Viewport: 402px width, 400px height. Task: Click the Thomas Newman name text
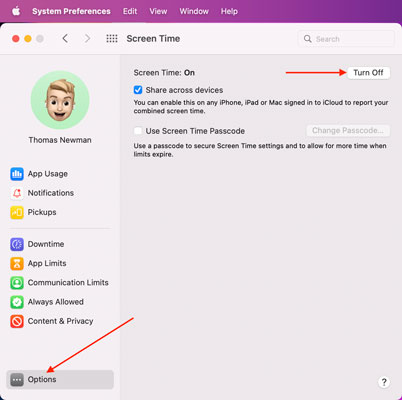click(60, 140)
